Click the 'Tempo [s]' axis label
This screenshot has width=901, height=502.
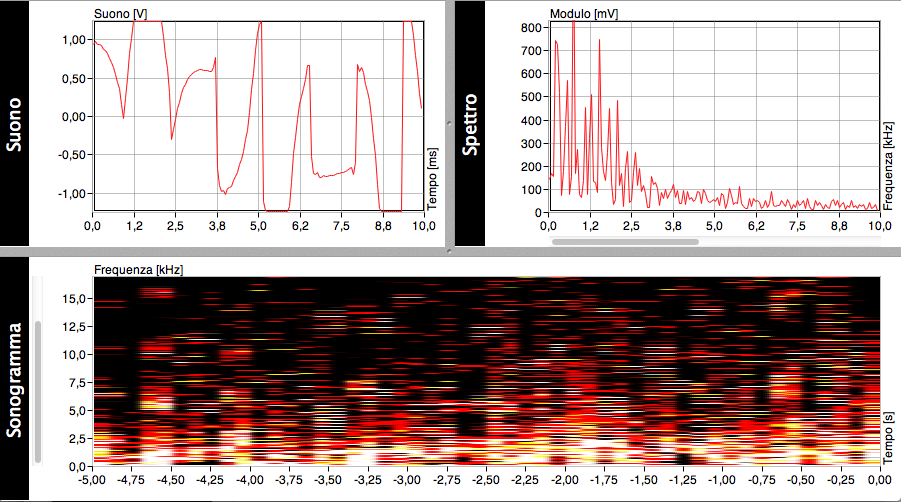pos(888,434)
